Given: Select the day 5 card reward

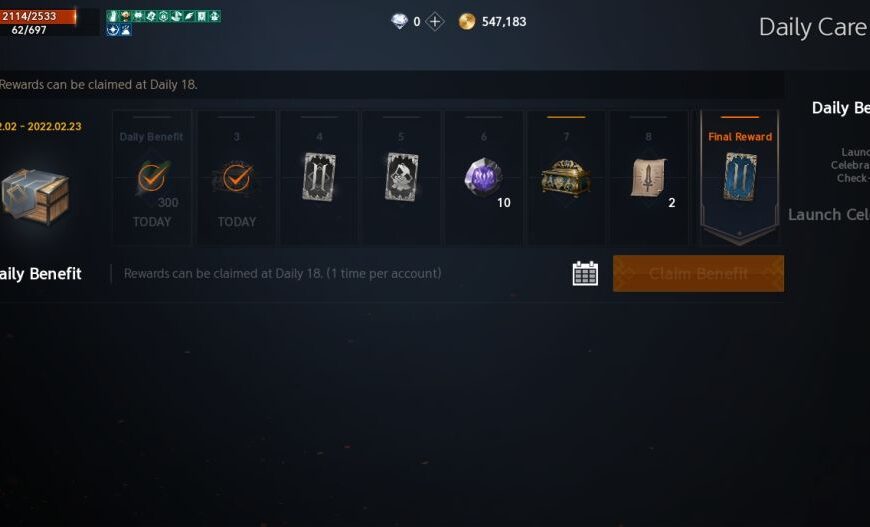Looking at the screenshot, I should 401,177.
